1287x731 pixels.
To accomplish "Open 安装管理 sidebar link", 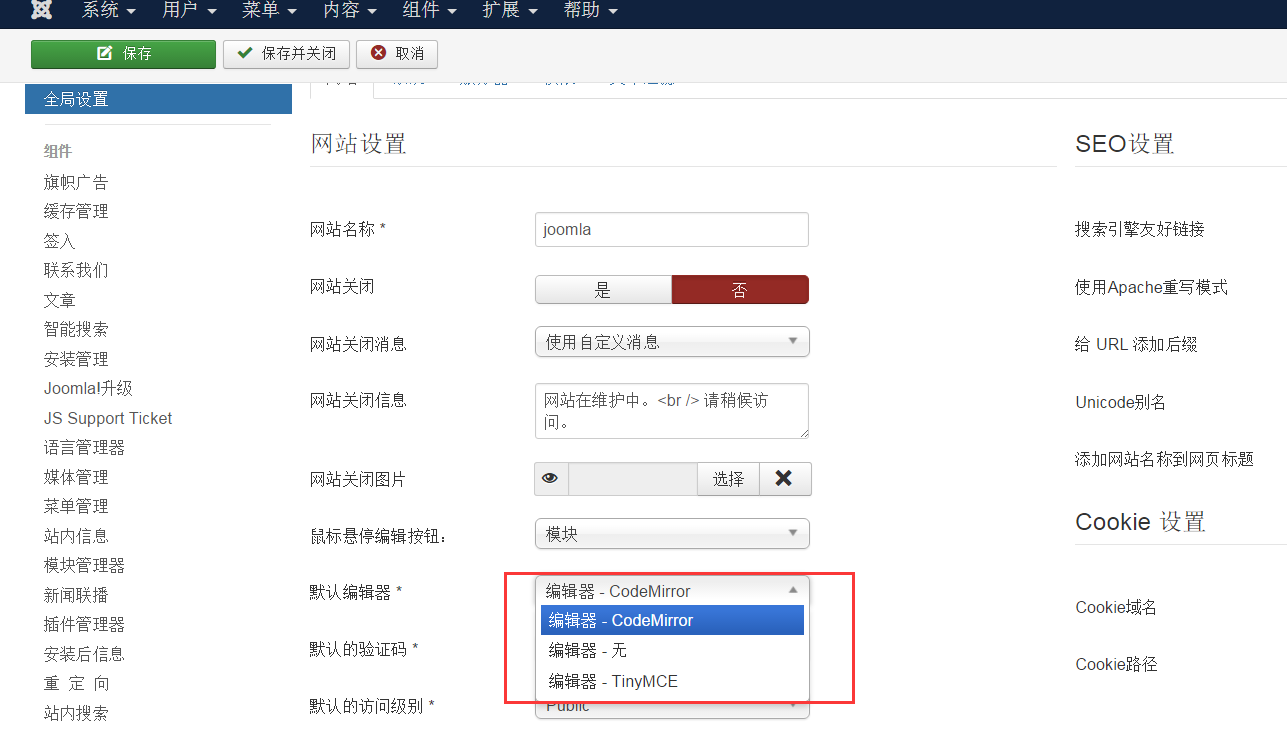I will coord(76,359).
